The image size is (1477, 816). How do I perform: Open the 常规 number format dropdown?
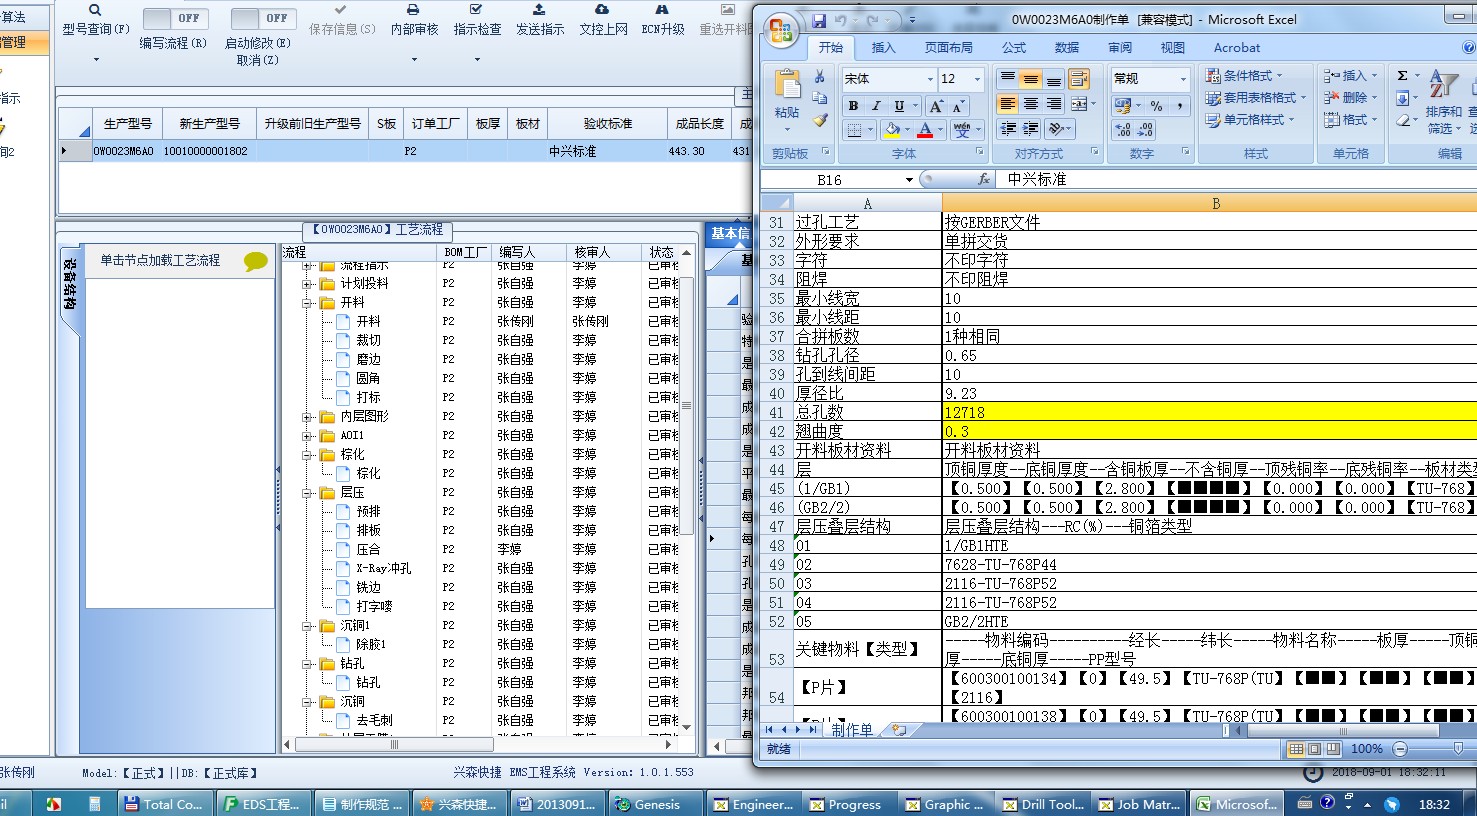[1182, 79]
